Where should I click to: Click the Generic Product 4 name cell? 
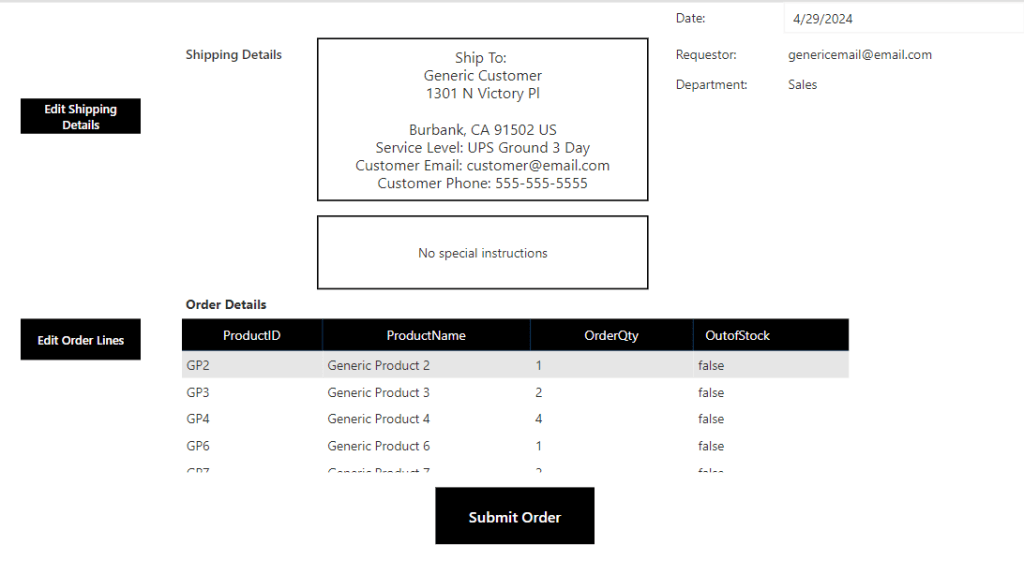coord(378,419)
